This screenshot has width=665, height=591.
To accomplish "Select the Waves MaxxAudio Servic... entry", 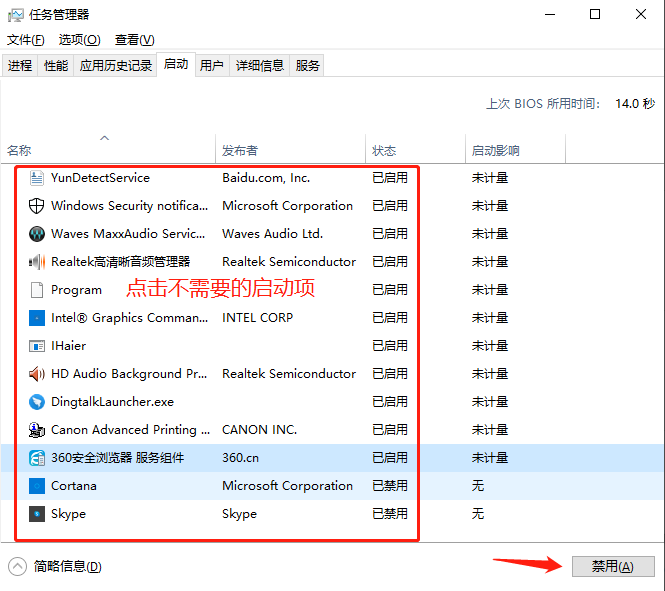I will (128, 234).
